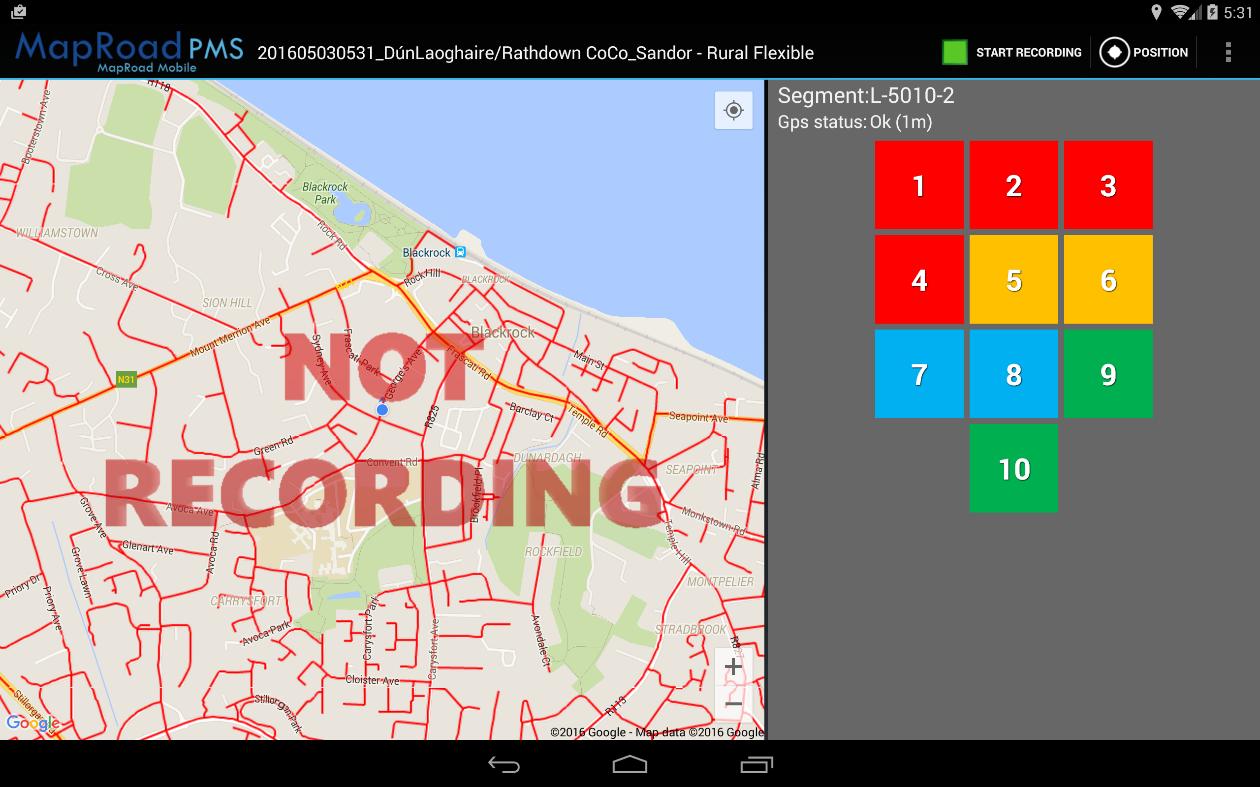Tap the my-location crosshair button on map
The image size is (1260, 787).
[733, 110]
